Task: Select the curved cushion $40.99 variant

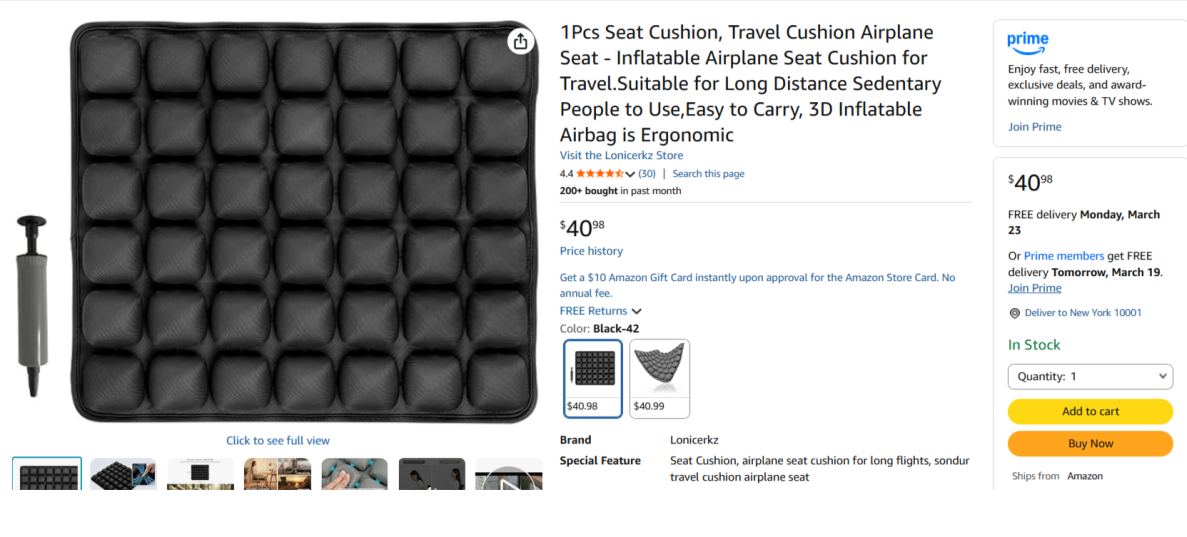Action: (659, 378)
